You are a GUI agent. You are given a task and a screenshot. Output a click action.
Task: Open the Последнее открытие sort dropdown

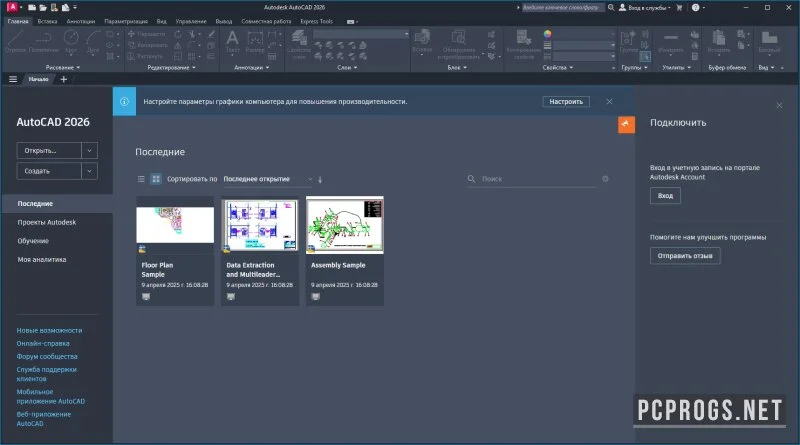268,179
